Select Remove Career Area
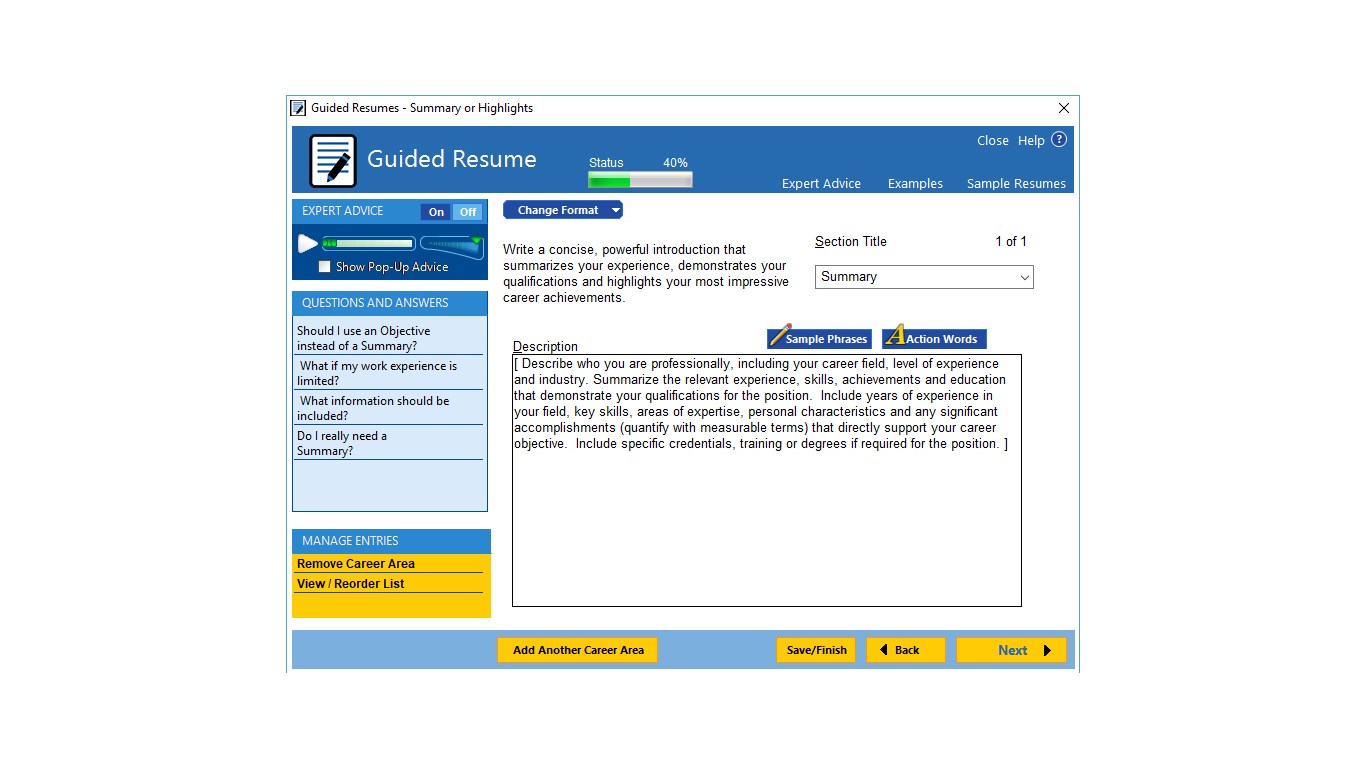The width and height of the screenshot is (1366, 768). [x=356, y=564]
